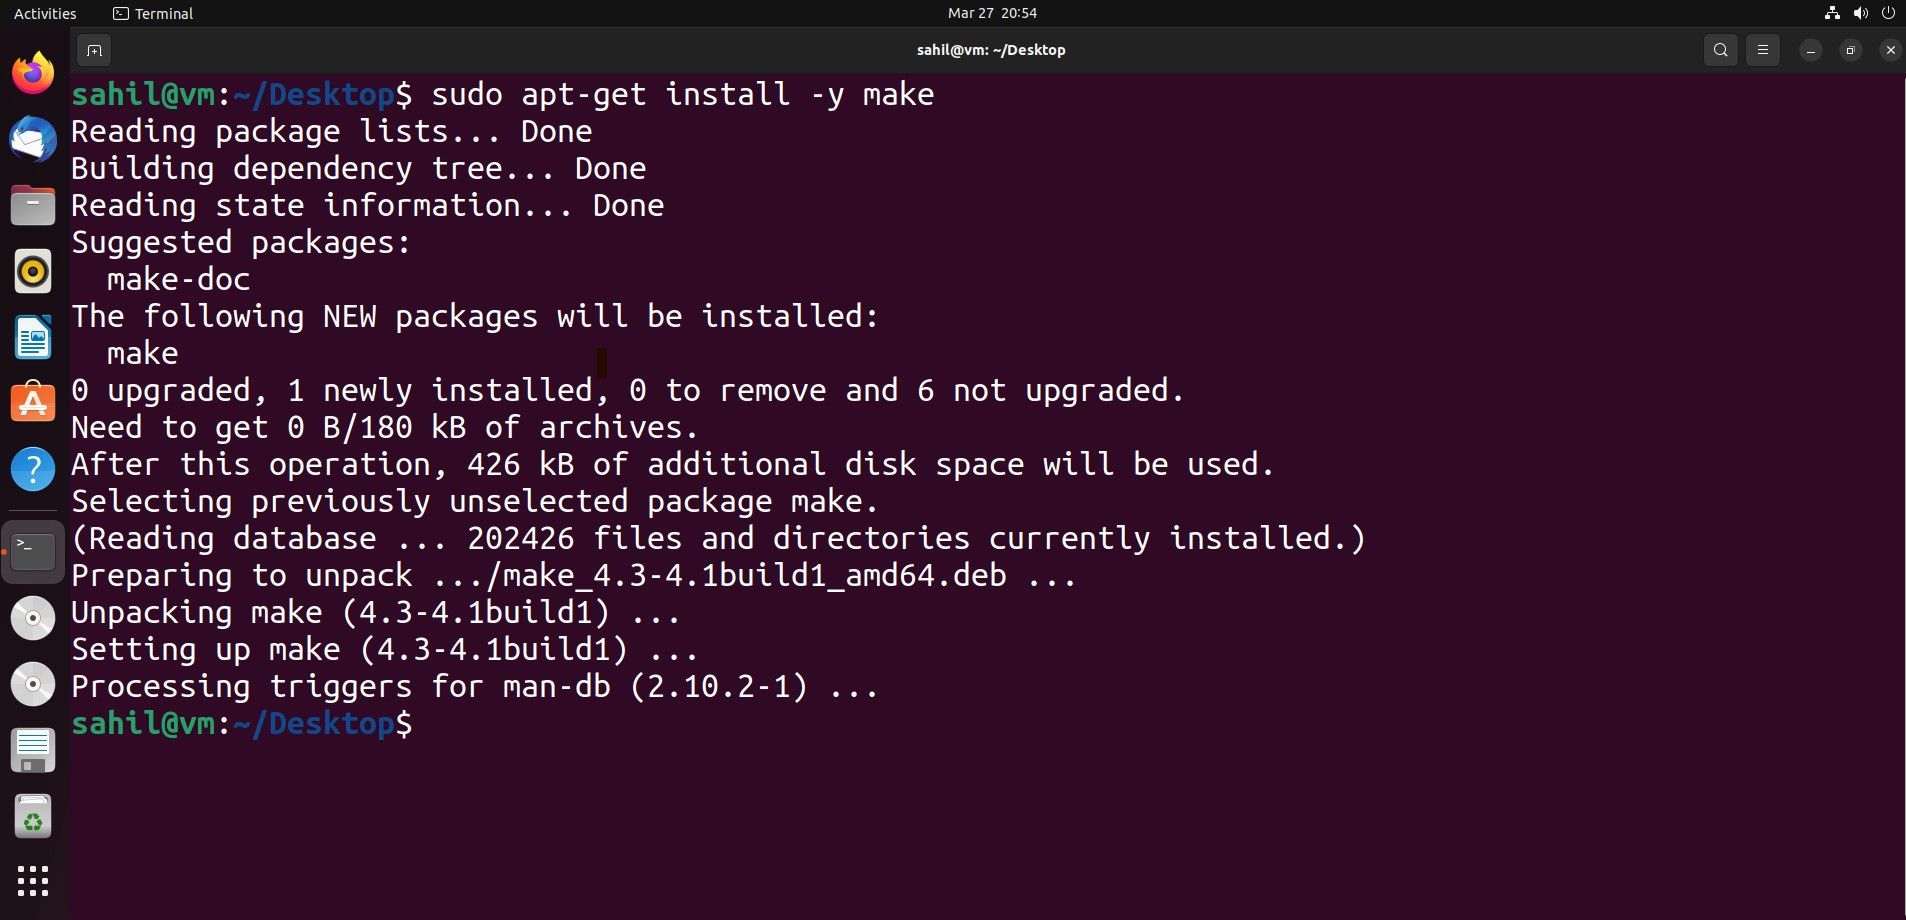
Task: Open LibreOffice Writer from the dock
Action: 33,337
